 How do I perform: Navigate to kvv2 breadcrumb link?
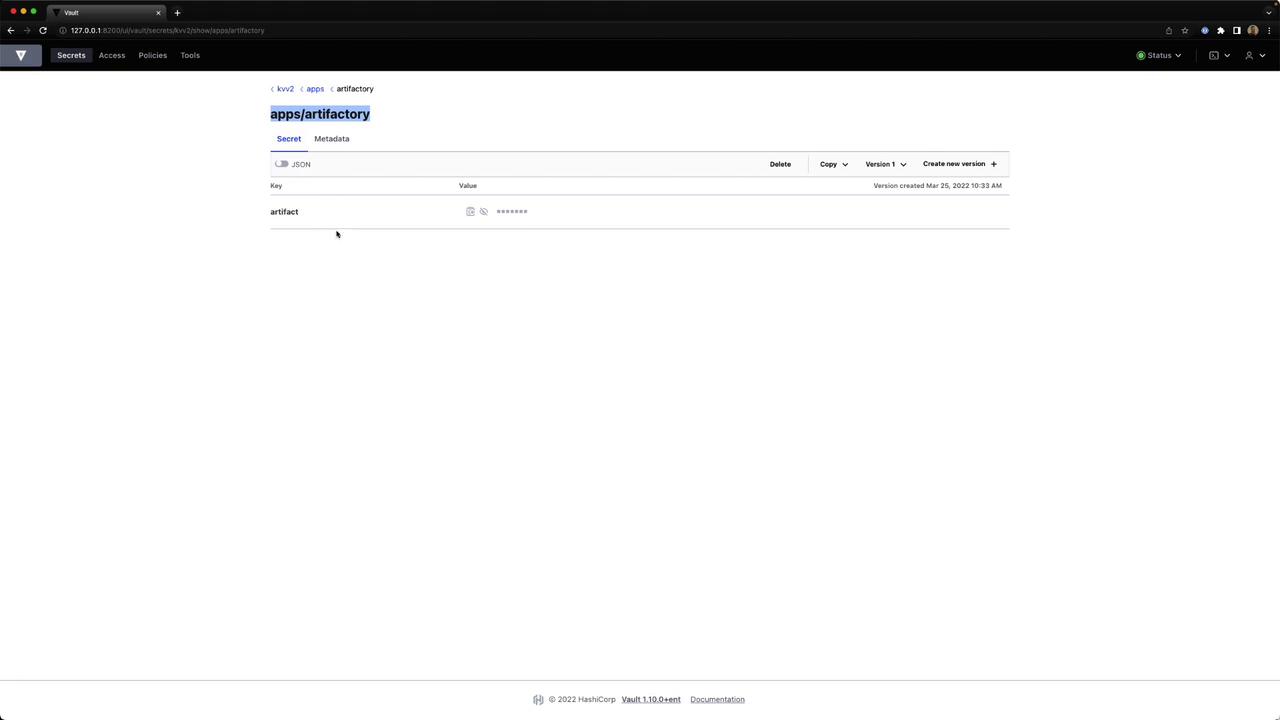(285, 89)
